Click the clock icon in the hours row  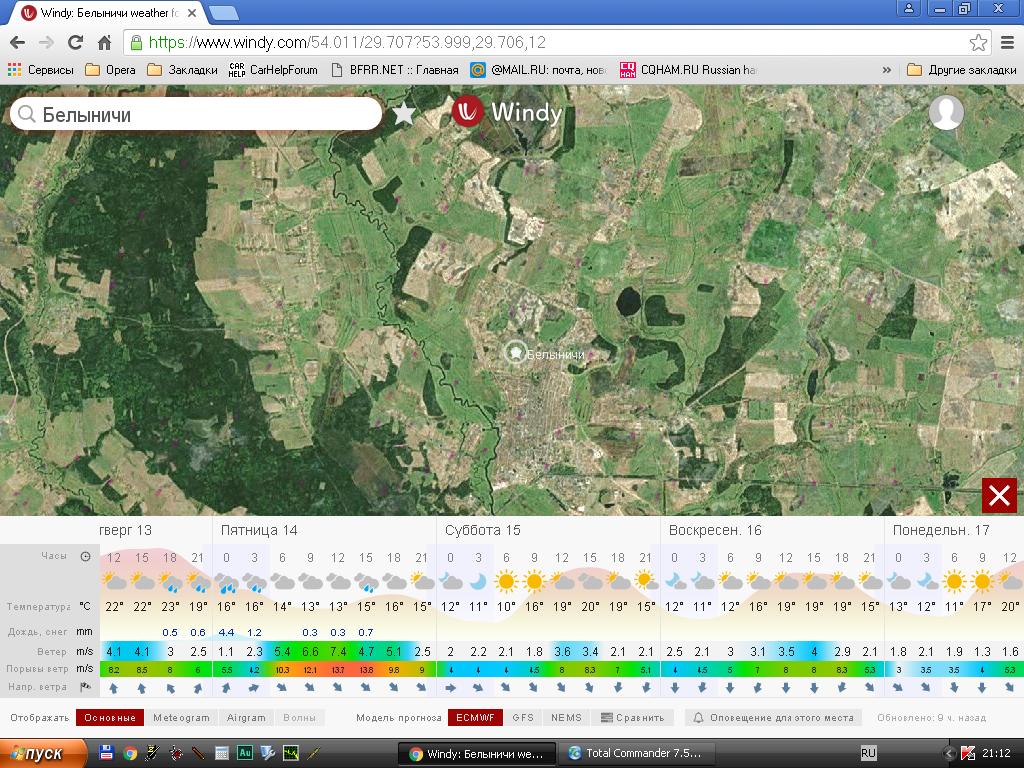85,557
